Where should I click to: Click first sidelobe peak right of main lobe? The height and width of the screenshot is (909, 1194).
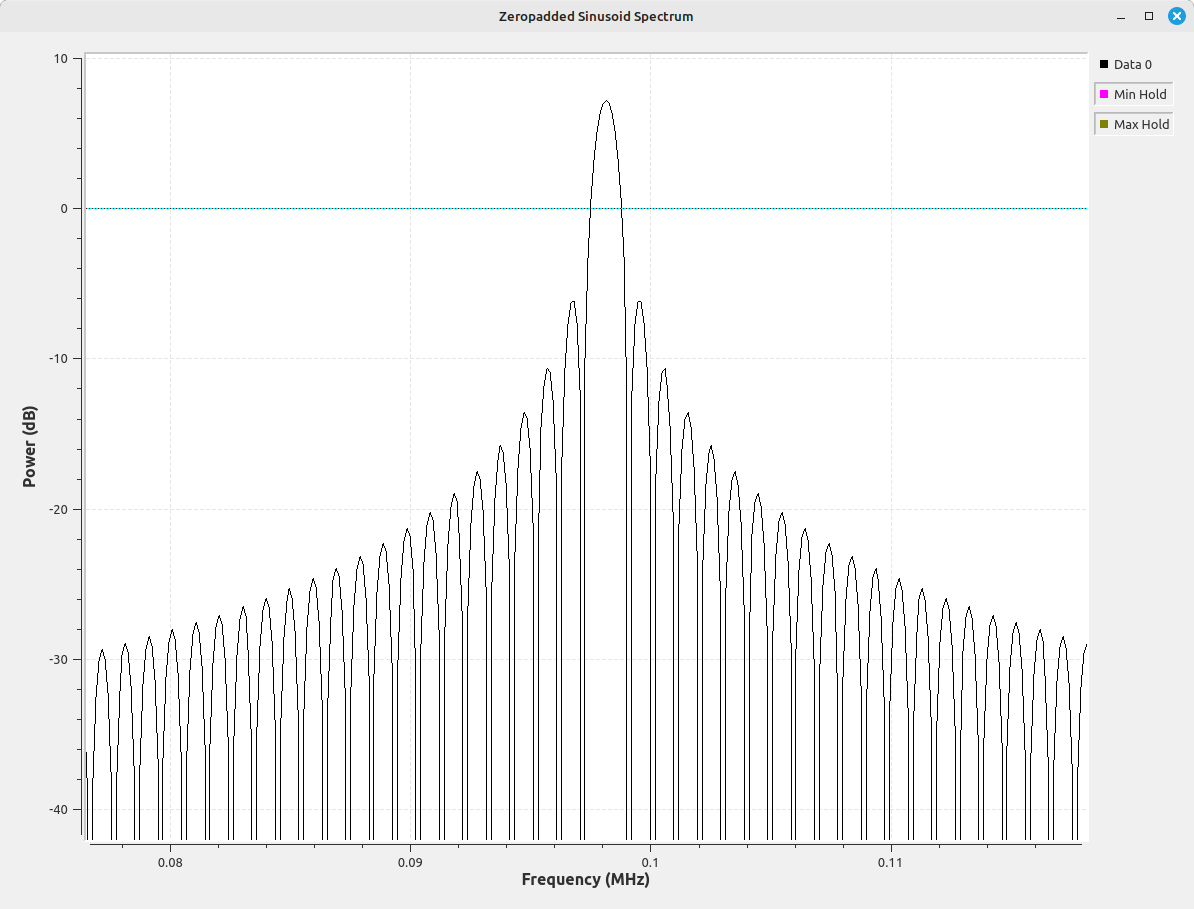click(639, 301)
